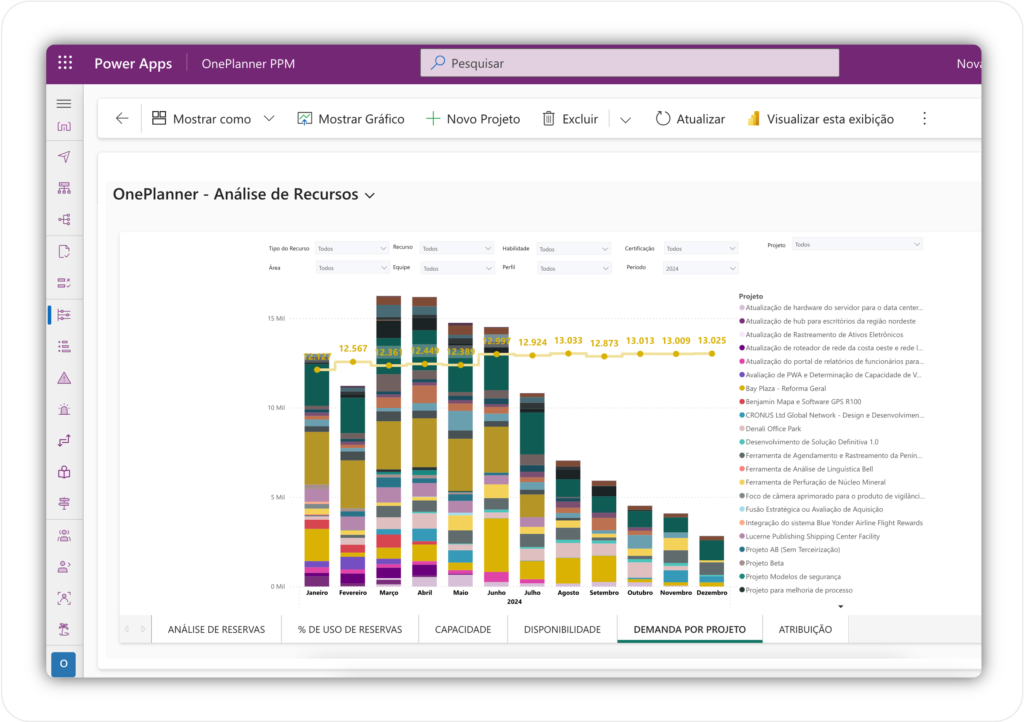
Task: Click Atualizar to refresh
Action: tap(690, 119)
